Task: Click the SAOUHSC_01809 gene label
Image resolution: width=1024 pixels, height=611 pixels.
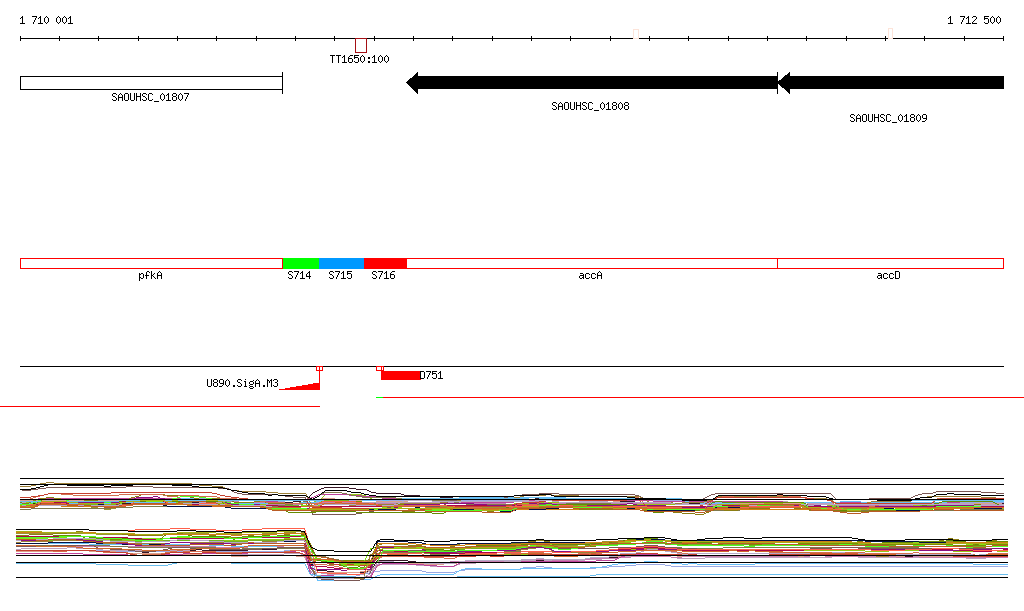Action: [x=888, y=118]
